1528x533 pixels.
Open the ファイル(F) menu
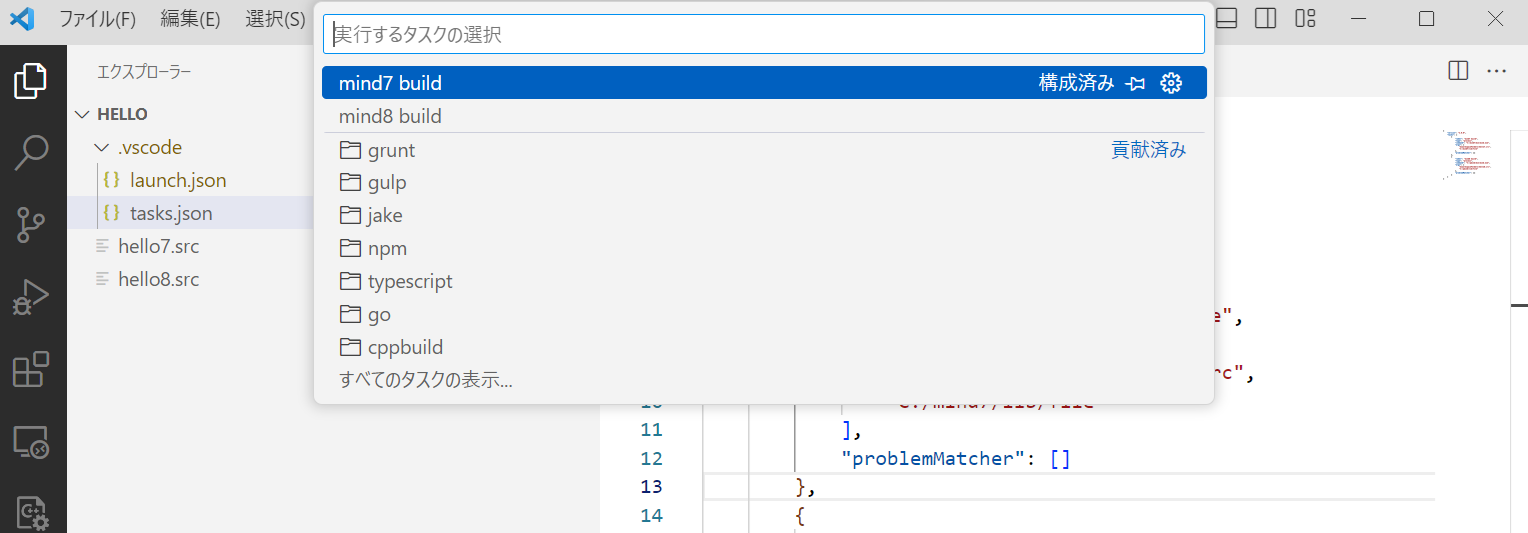tap(97, 19)
